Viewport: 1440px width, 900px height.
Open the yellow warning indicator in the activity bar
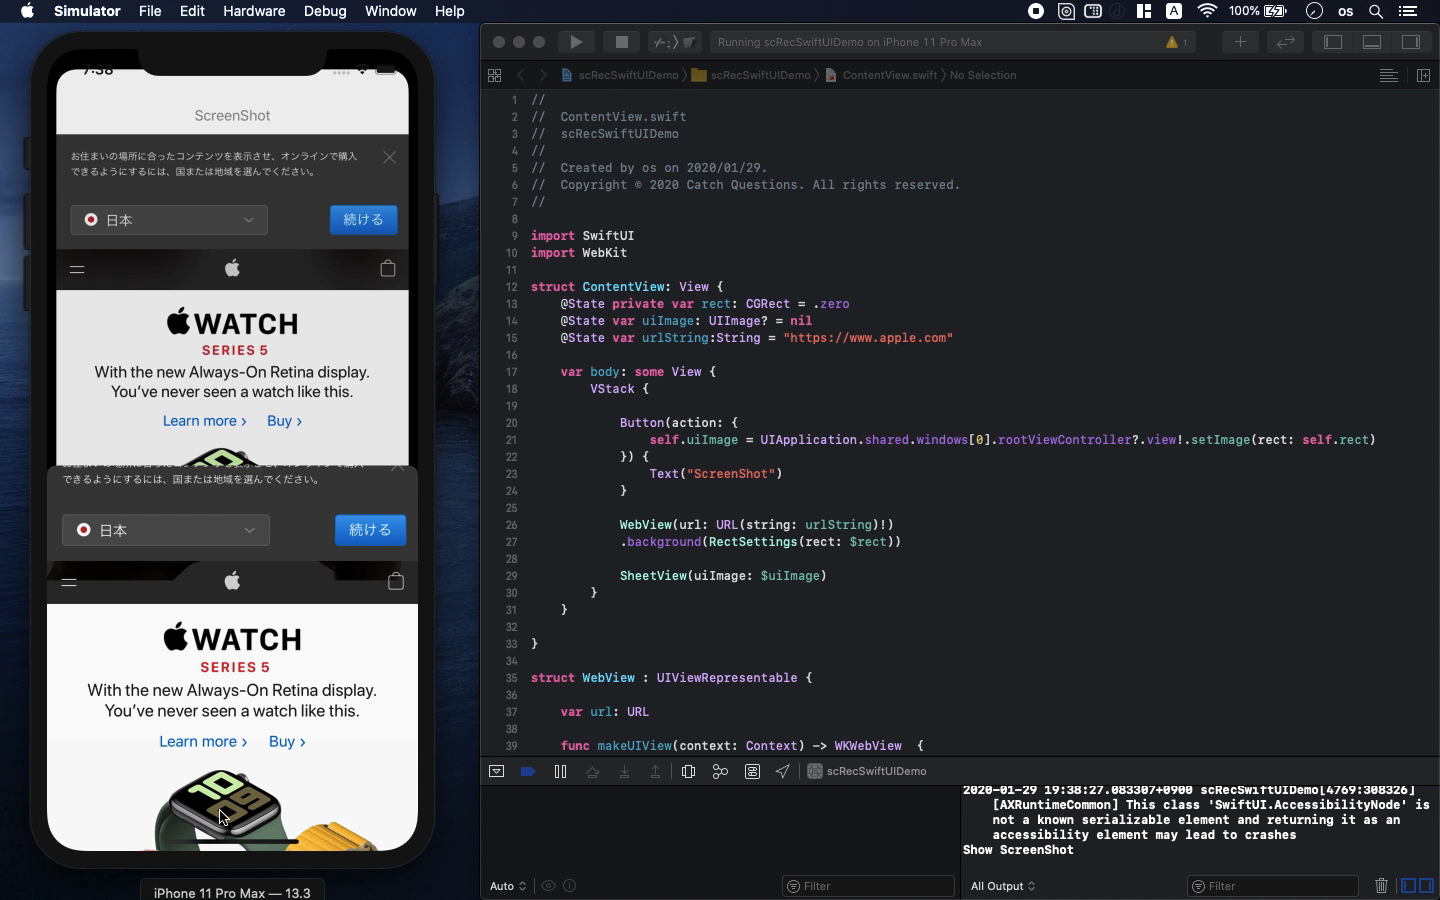(1176, 42)
